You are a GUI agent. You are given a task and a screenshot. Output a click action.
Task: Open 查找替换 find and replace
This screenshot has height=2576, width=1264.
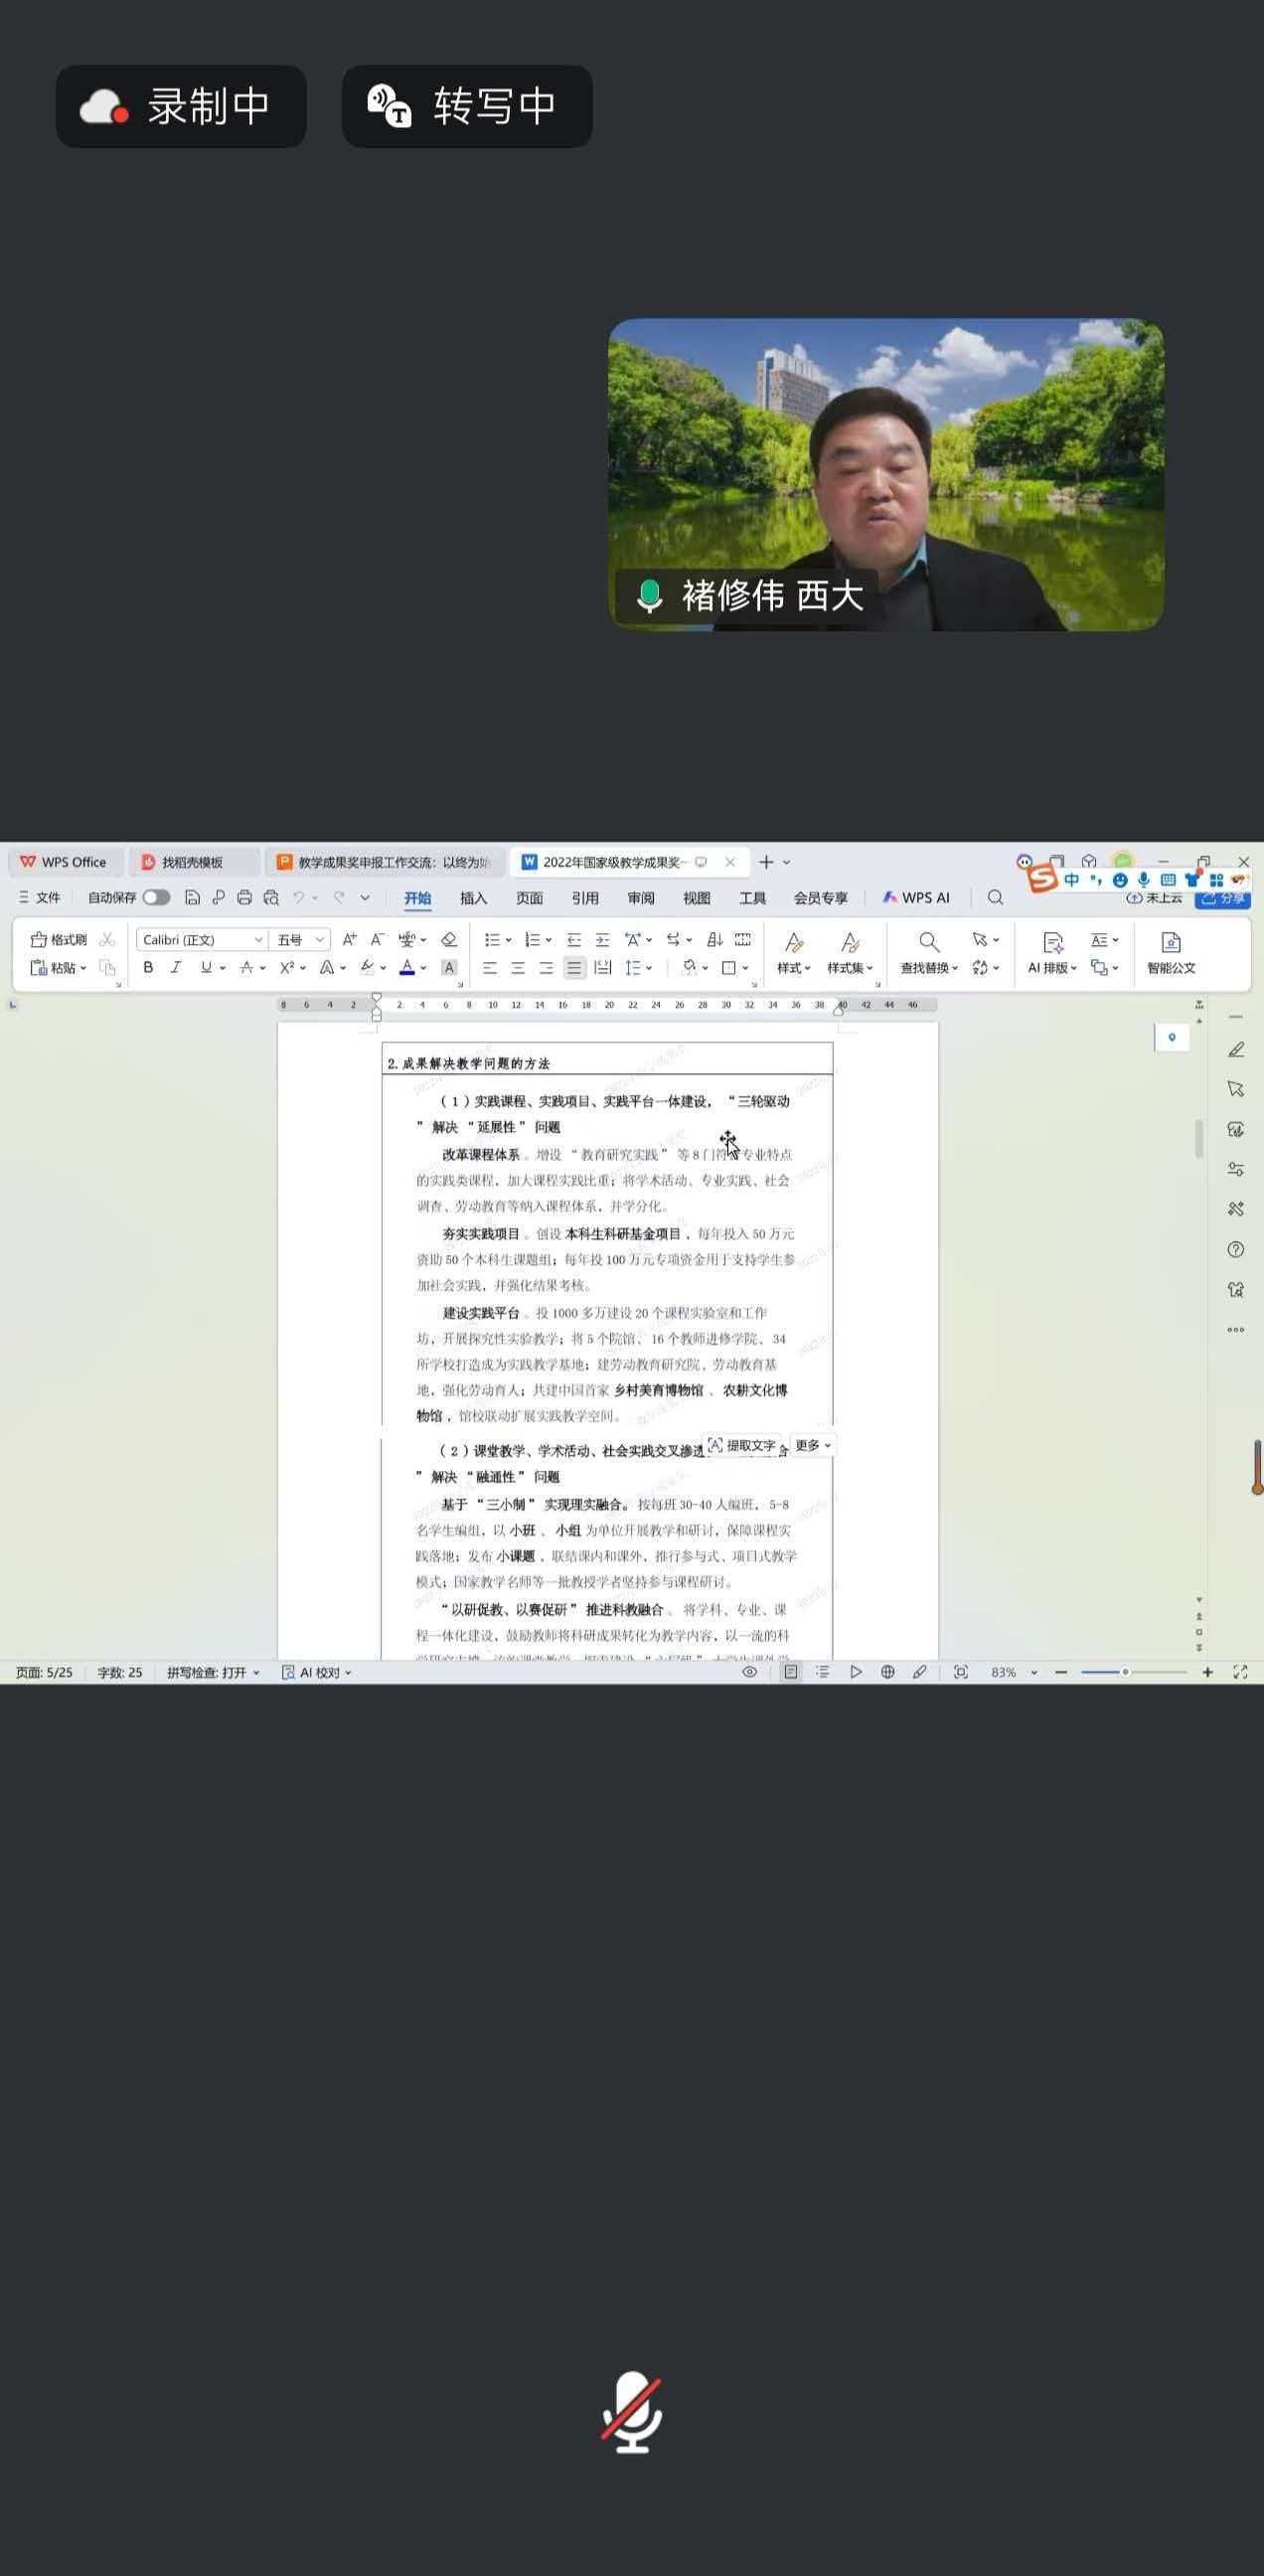pyautogui.click(x=928, y=953)
